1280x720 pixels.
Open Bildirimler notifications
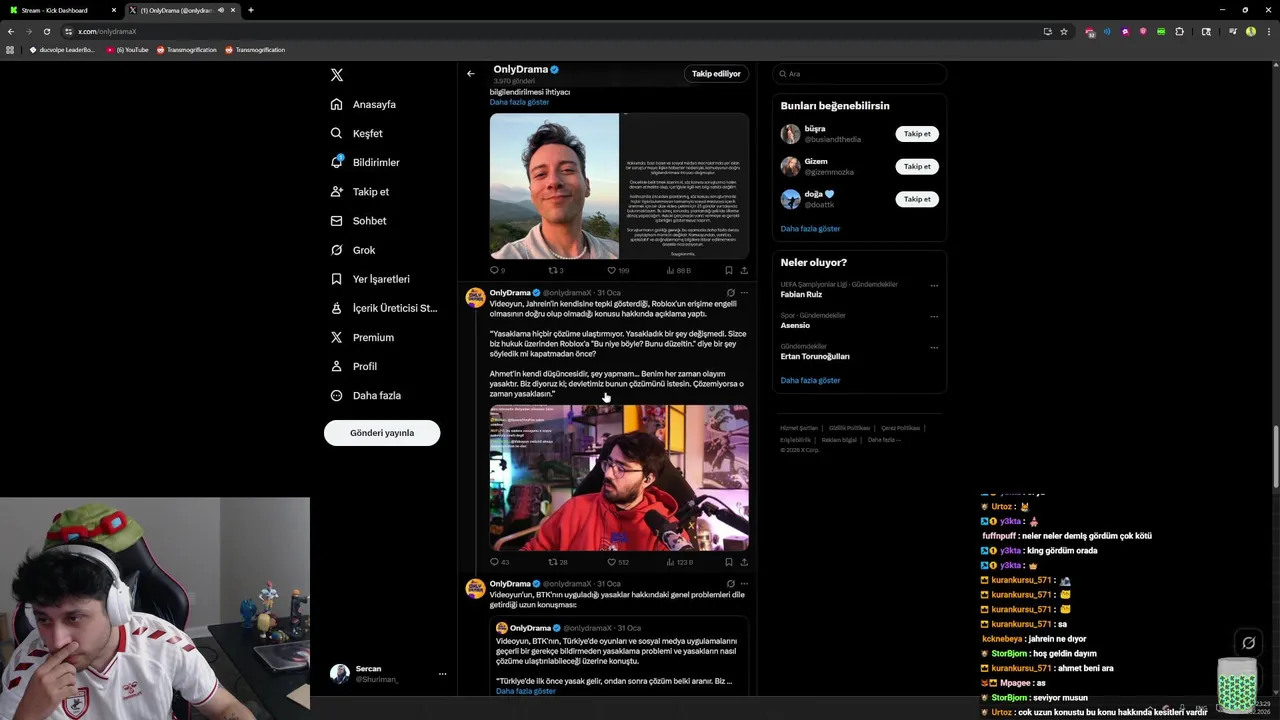pos(365,162)
